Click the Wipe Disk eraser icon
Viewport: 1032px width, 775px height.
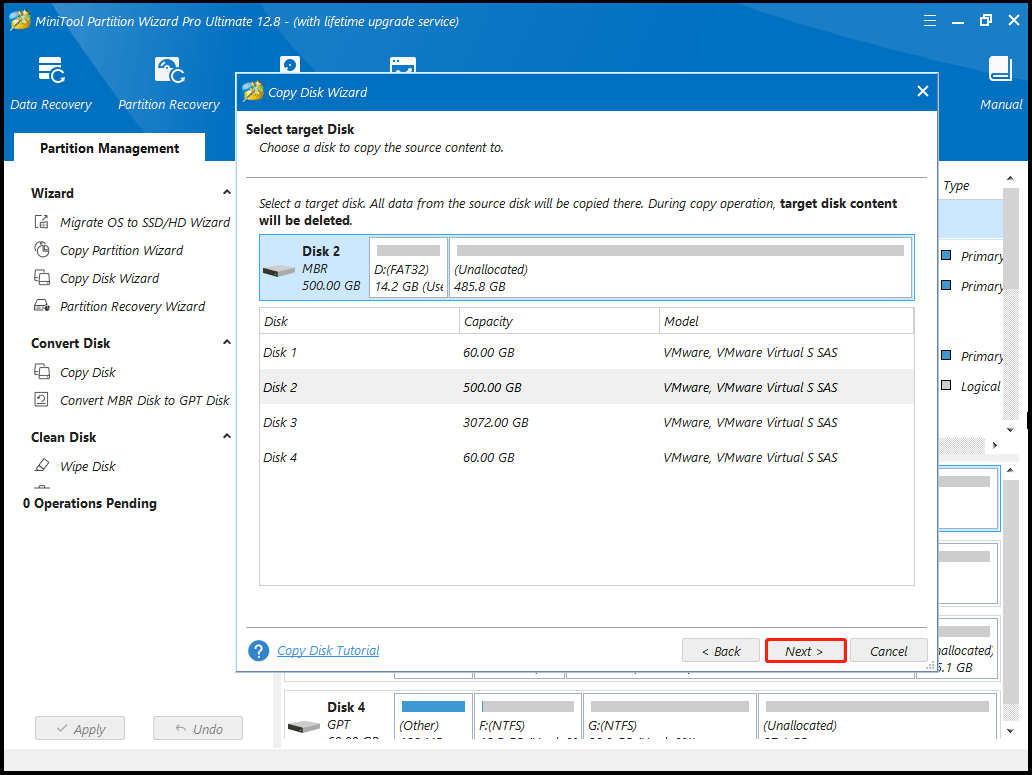point(41,465)
